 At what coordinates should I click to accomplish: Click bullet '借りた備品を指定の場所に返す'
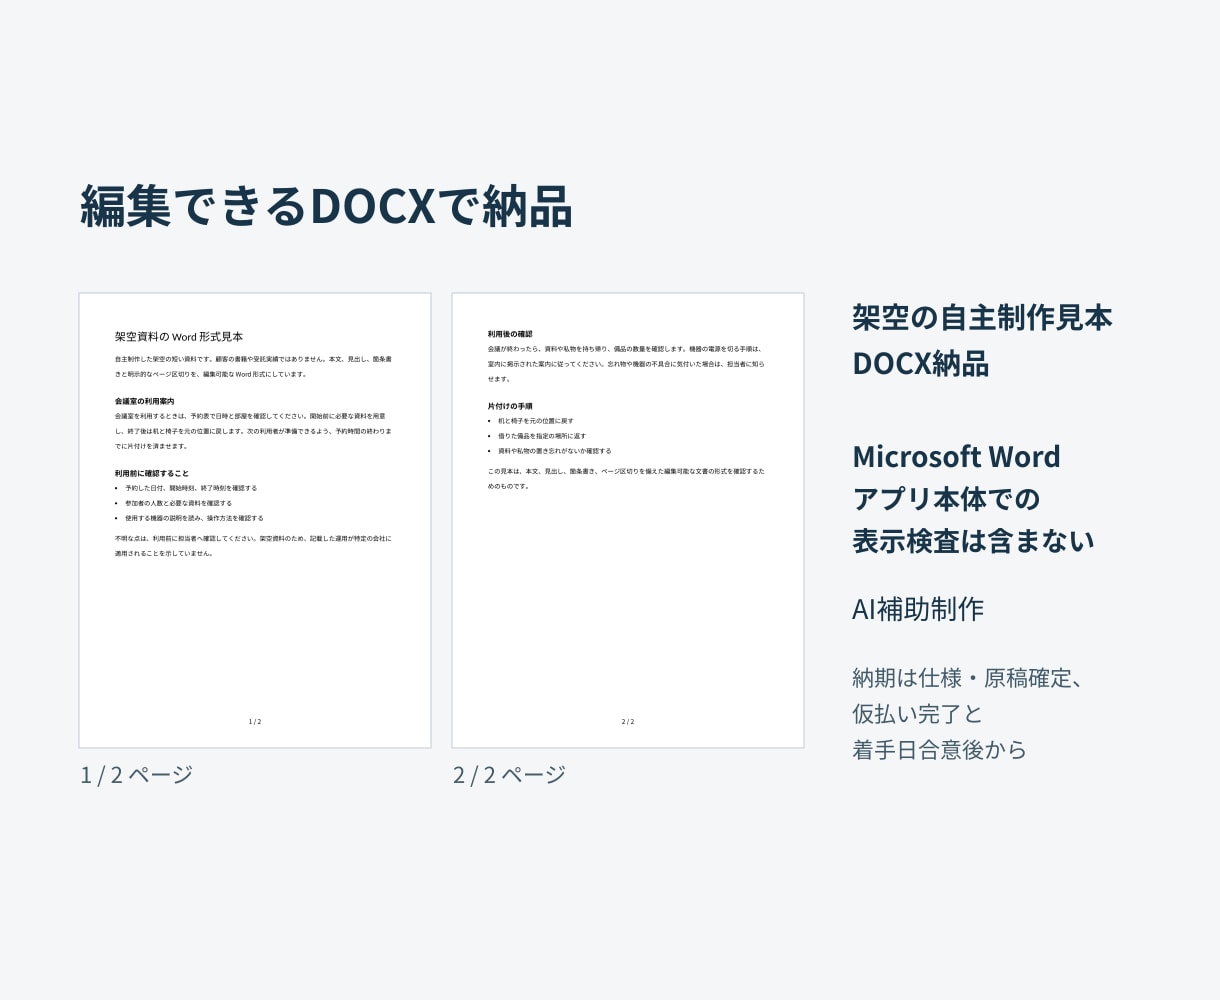[x=542, y=436]
